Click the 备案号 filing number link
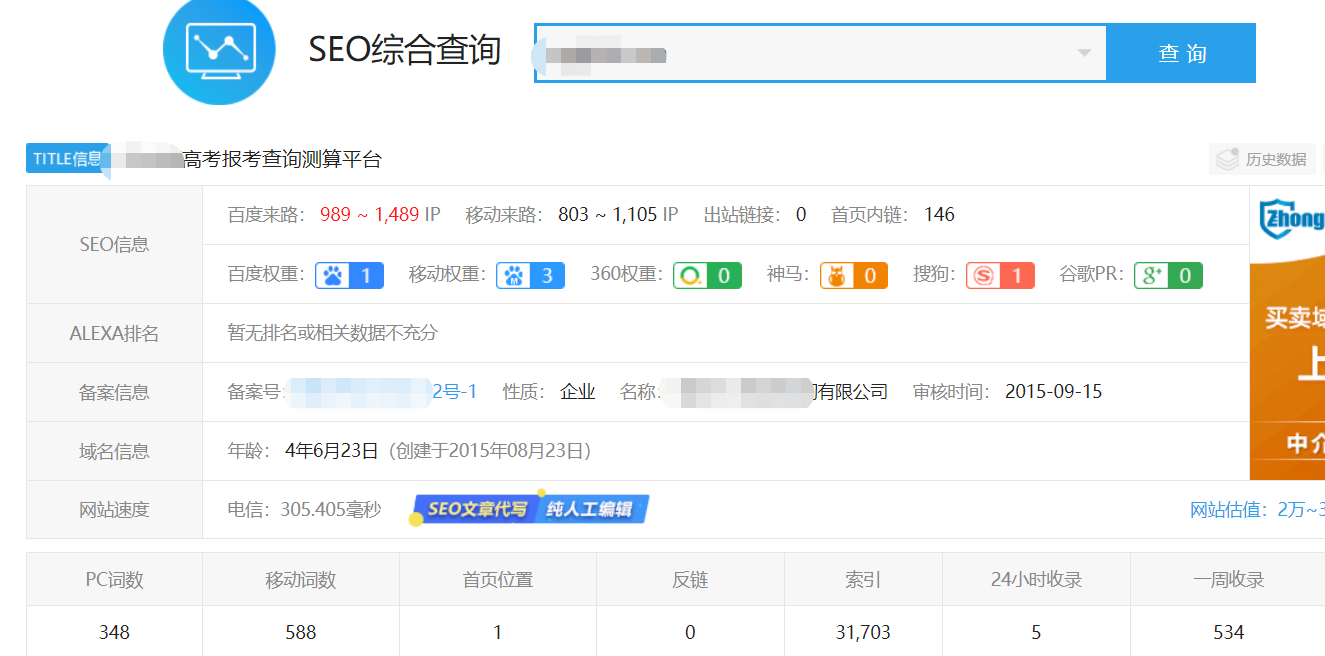The height and width of the screenshot is (656, 1325). 380,391
